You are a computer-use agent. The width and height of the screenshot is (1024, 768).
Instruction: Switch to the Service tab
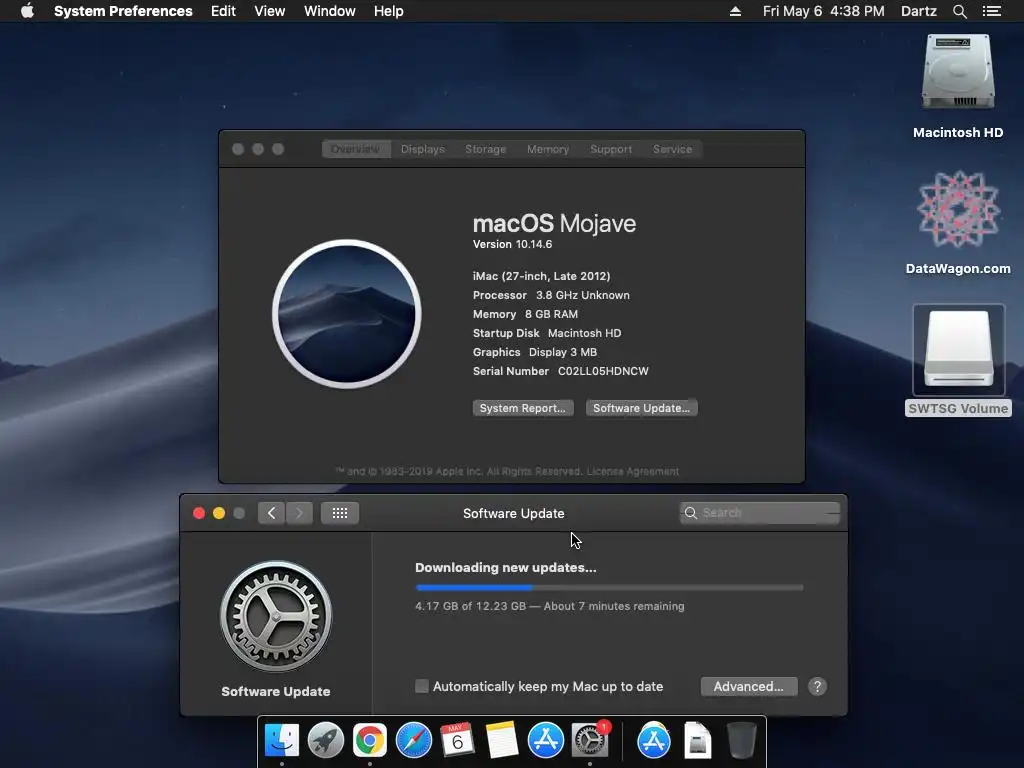click(x=672, y=149)
